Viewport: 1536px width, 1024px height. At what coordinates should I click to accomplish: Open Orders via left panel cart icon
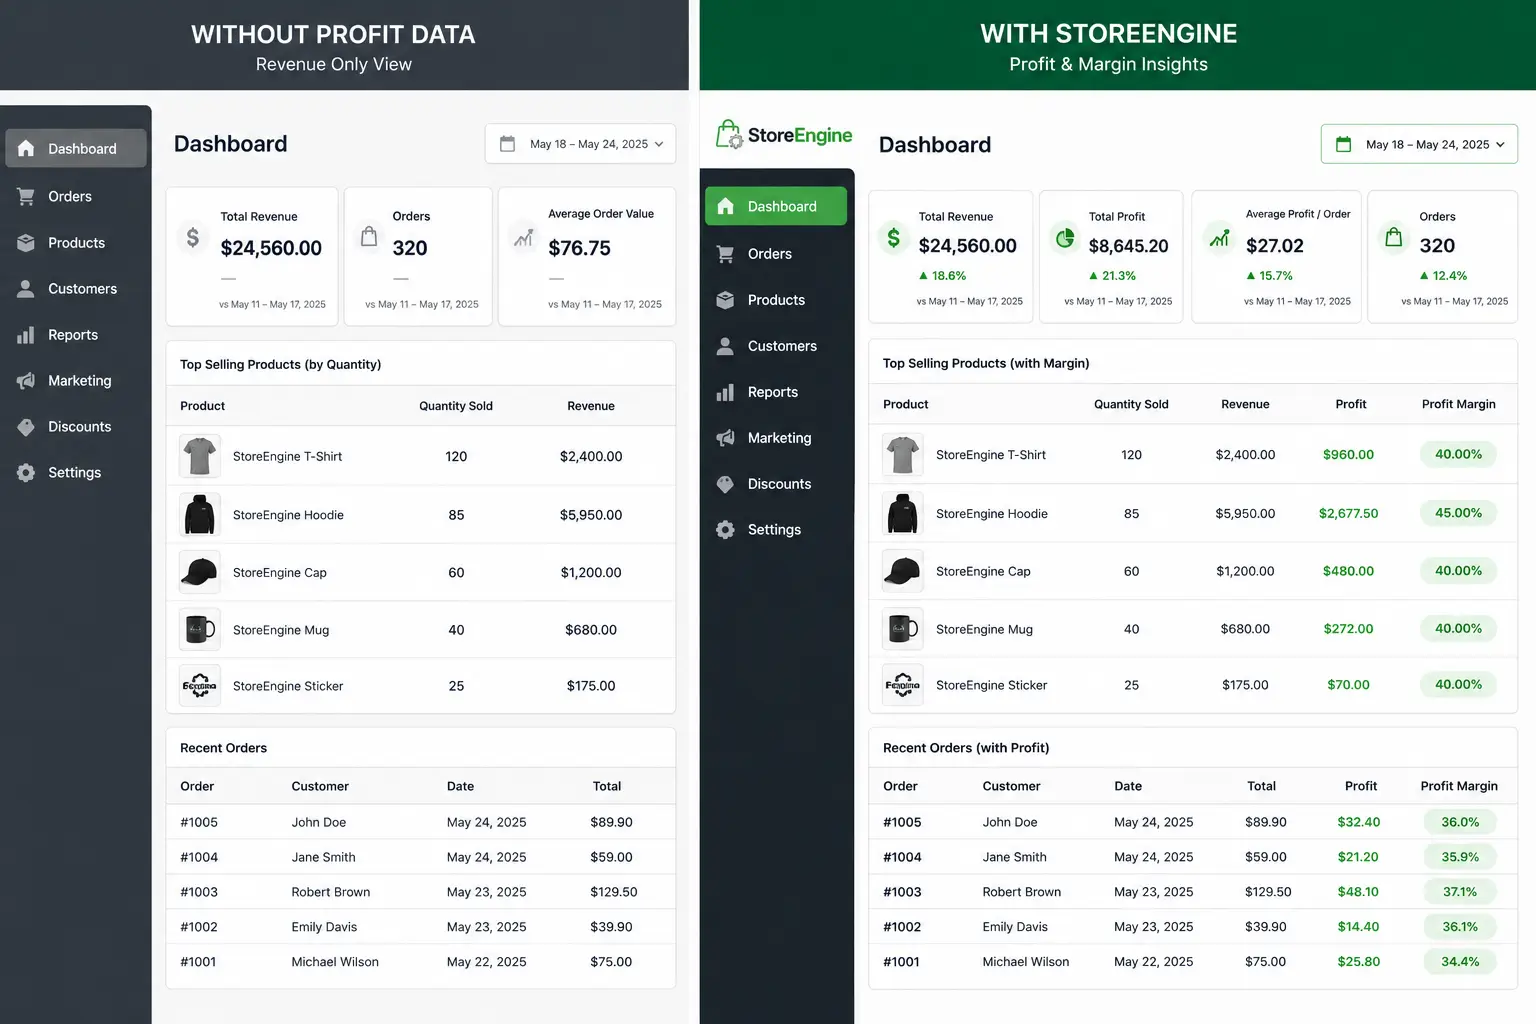(x=26, y=197)
